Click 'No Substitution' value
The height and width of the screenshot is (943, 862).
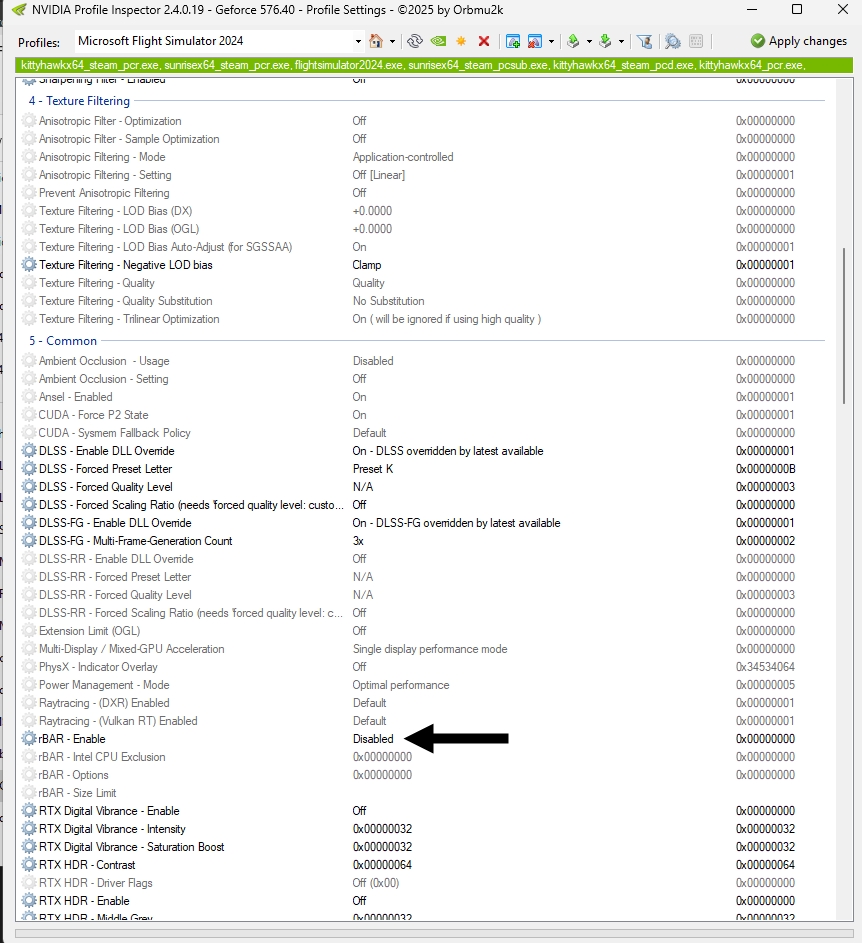[389, 301]
